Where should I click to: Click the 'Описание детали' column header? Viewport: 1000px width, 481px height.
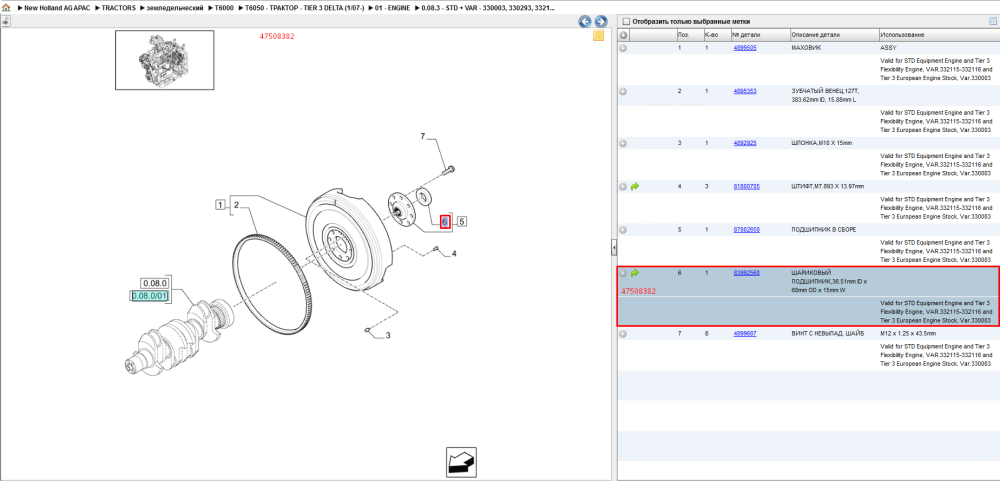pos(833,35)
